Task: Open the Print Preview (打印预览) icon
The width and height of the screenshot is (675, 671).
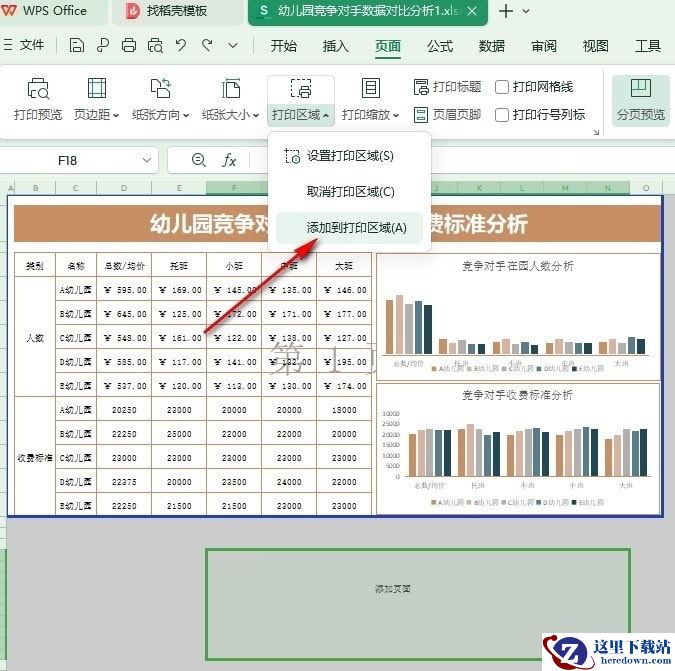Action: (38, 99)
